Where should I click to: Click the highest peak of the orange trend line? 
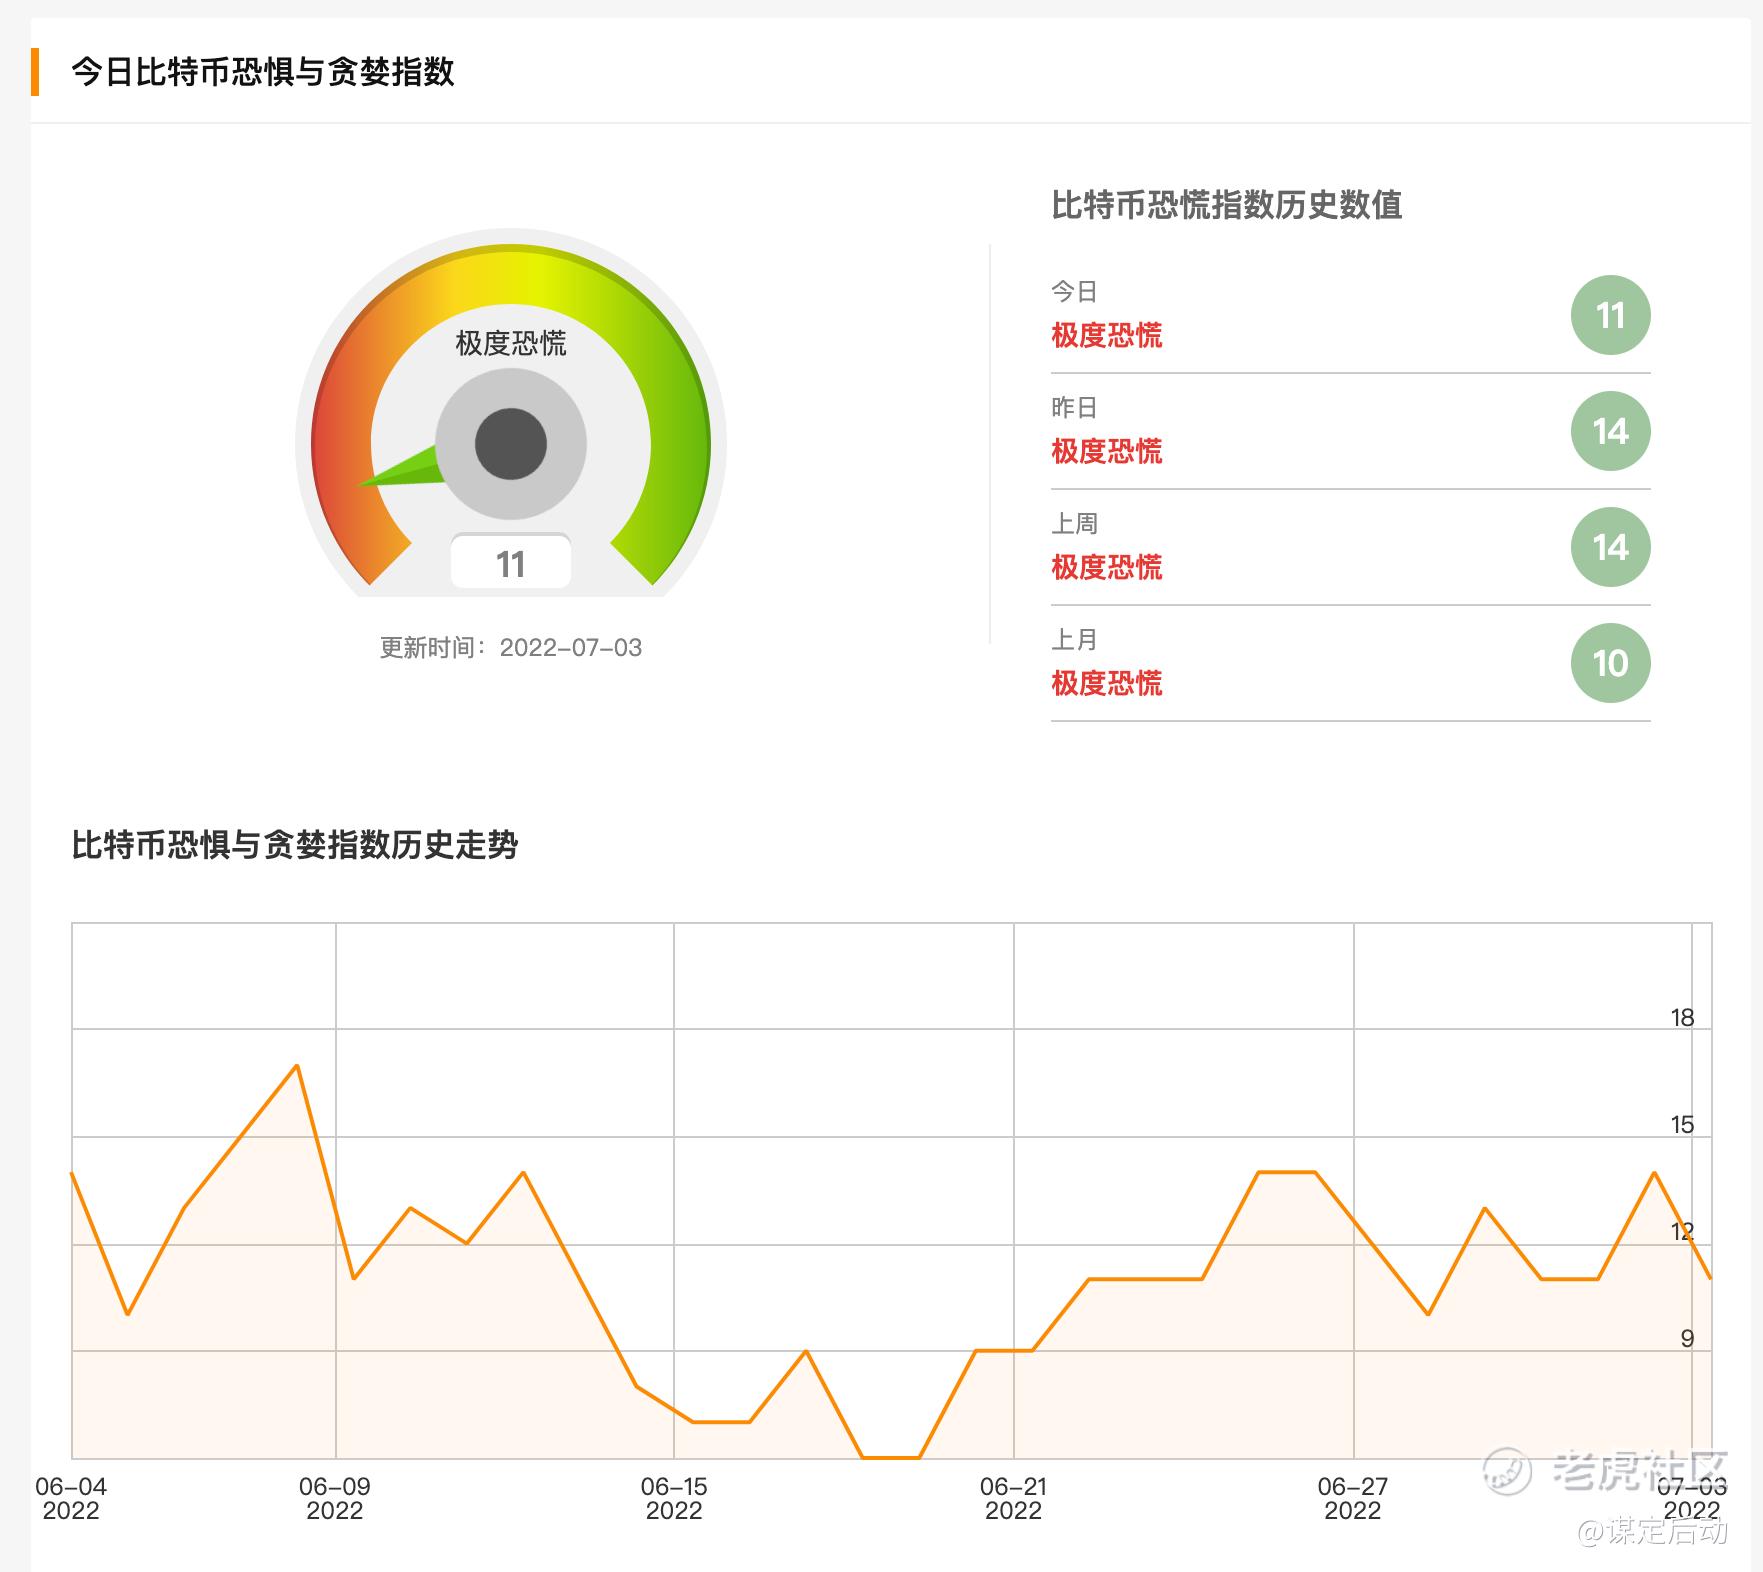coord(297,1065)
